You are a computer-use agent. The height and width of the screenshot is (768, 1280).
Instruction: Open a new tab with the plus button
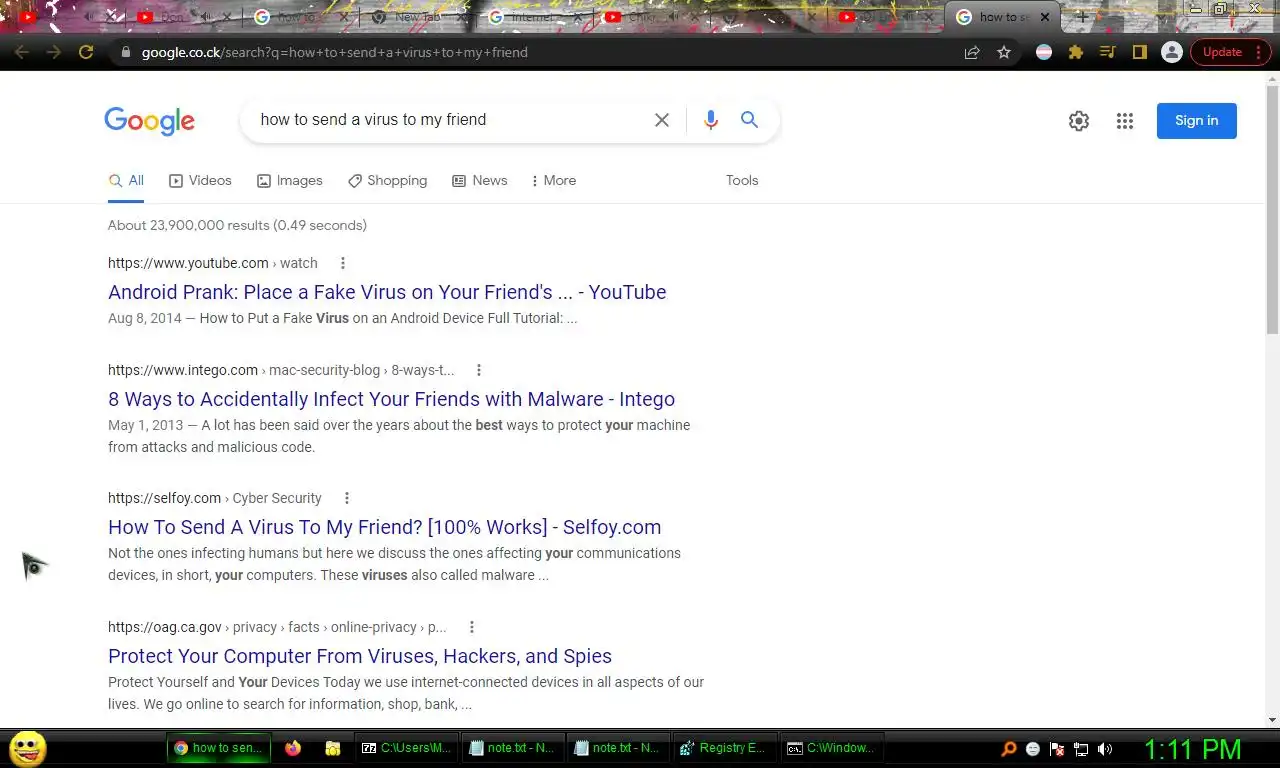point(1082,17)
